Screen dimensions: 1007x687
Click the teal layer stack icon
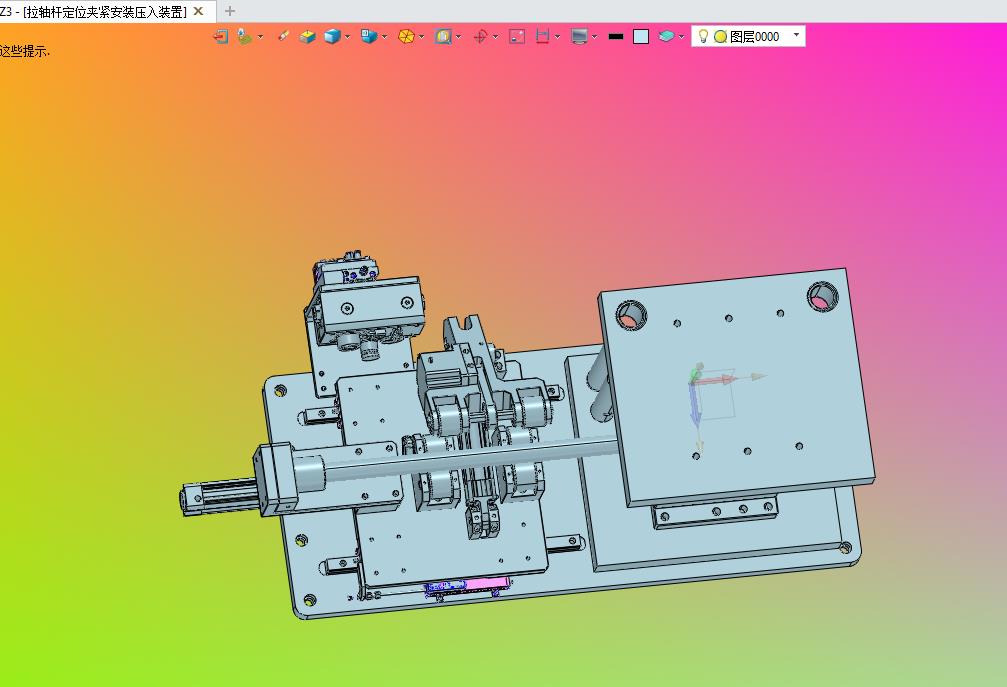(666, 37)
